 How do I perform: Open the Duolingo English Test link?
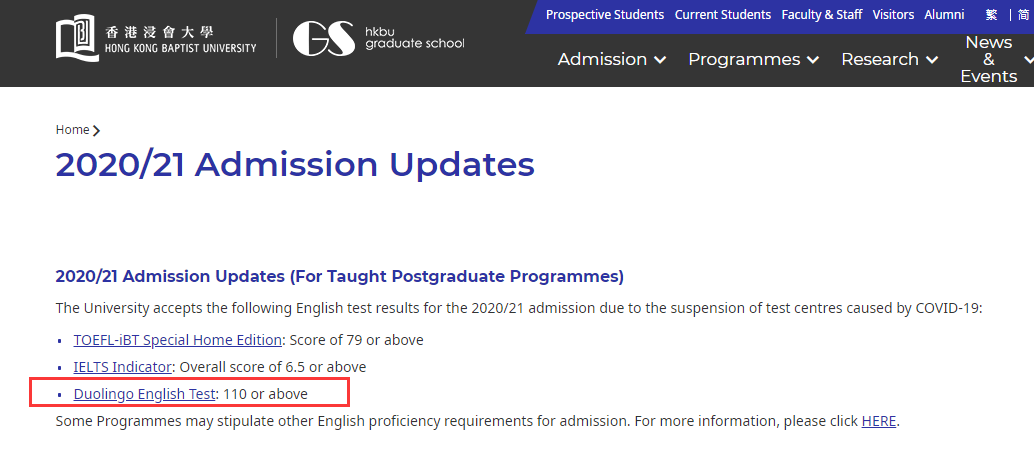(144, 395)
